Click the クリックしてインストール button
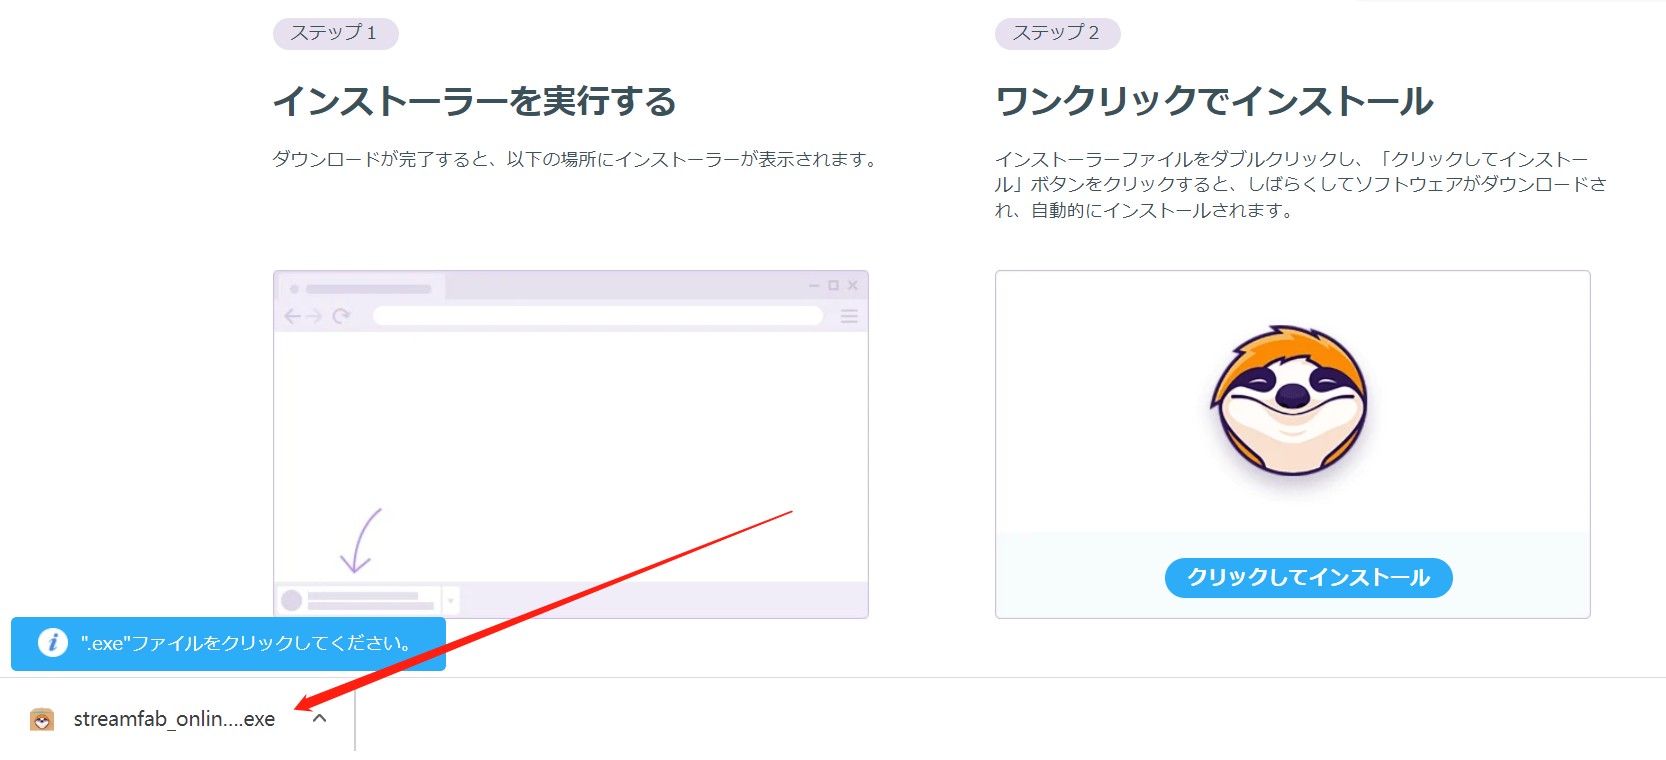Image resolution: width=1666 pixels, height=760 pixels. [1308, 578]
